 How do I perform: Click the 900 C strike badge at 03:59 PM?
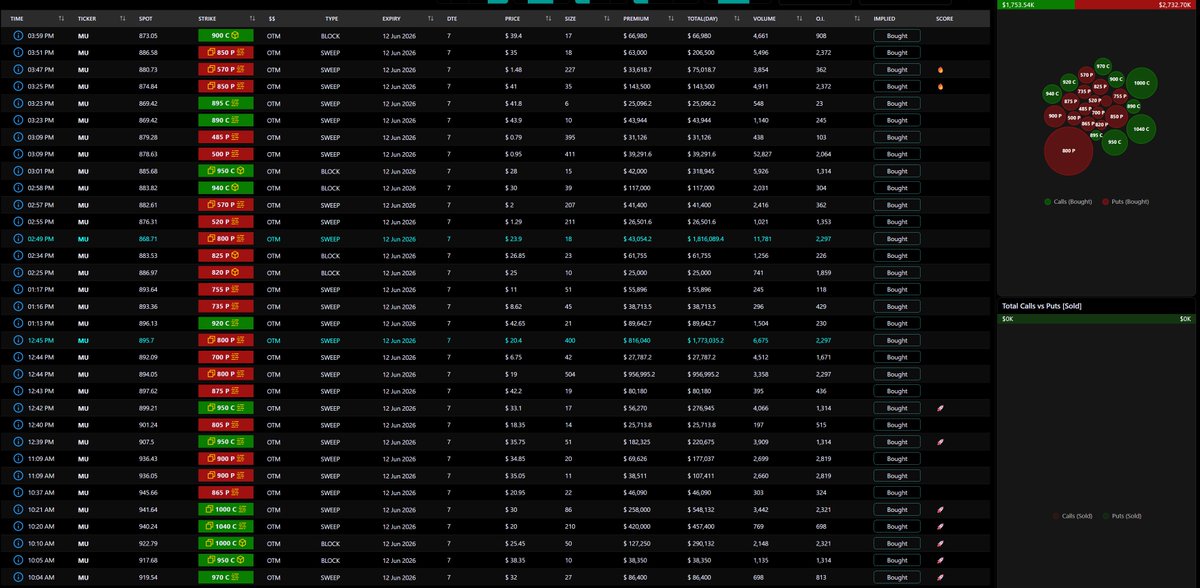pos(225,35)
